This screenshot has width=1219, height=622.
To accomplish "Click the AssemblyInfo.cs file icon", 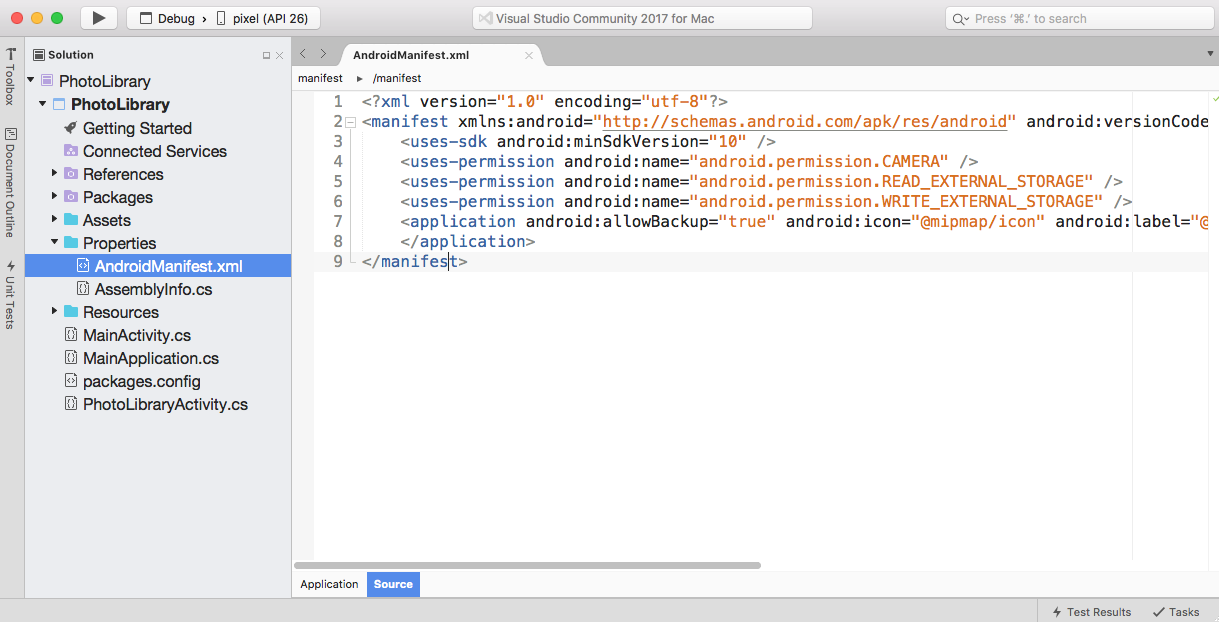I will pyautogui.click(x=83, y=289).
